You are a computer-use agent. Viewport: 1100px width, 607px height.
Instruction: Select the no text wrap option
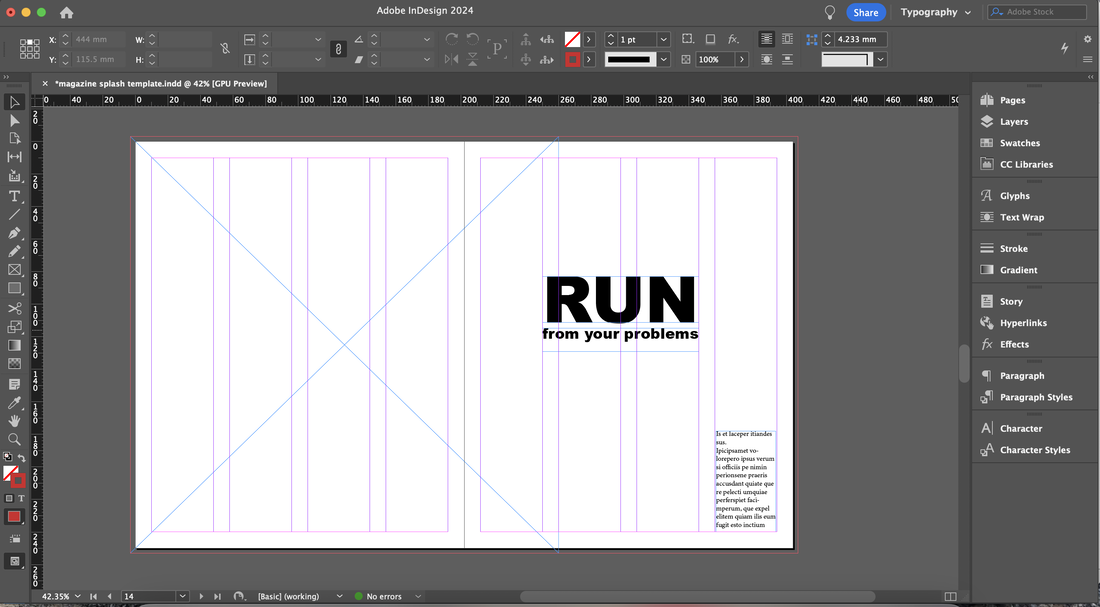tap(767, 39)
